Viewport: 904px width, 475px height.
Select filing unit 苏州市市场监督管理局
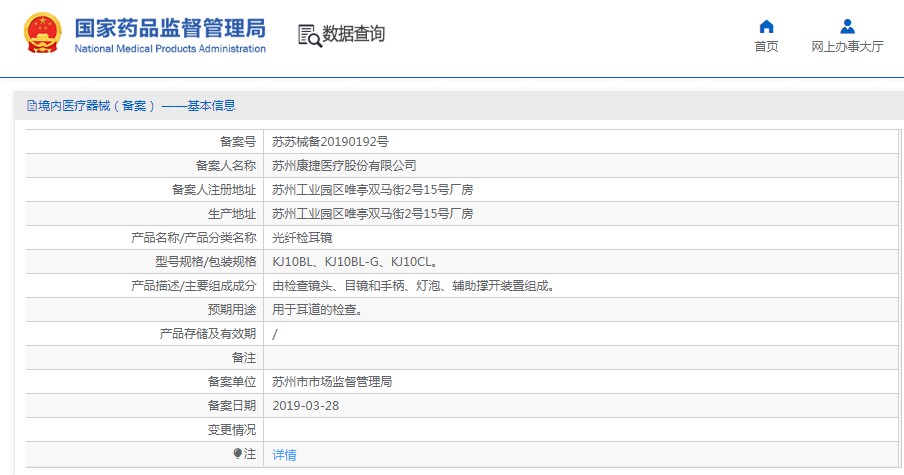332,382
